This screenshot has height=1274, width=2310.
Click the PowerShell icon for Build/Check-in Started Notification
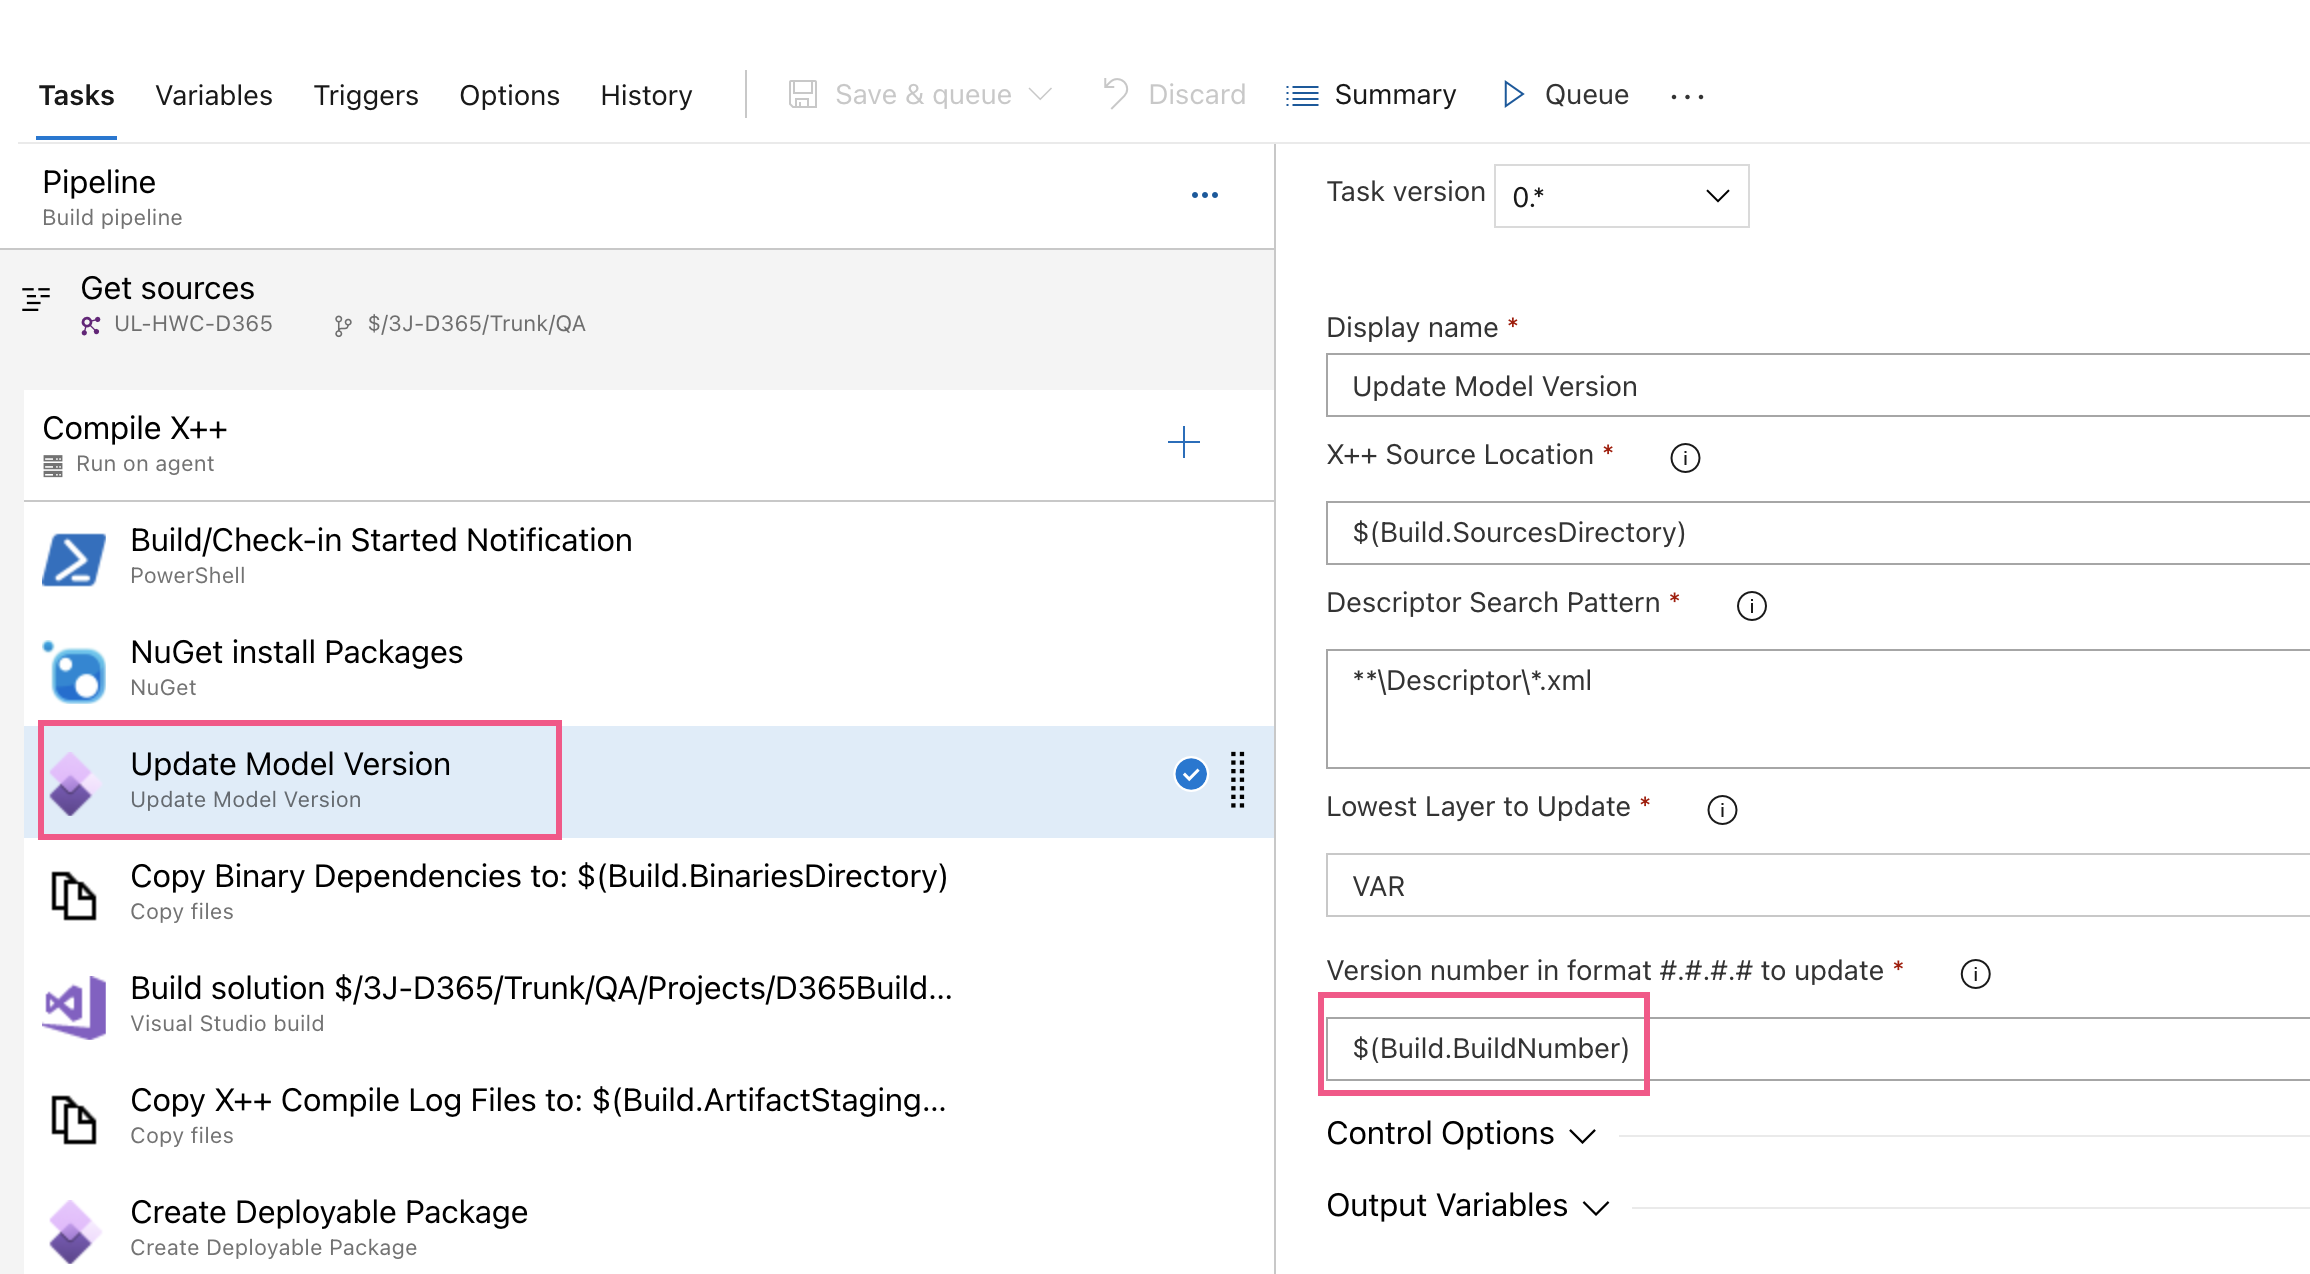coord(74,558)
